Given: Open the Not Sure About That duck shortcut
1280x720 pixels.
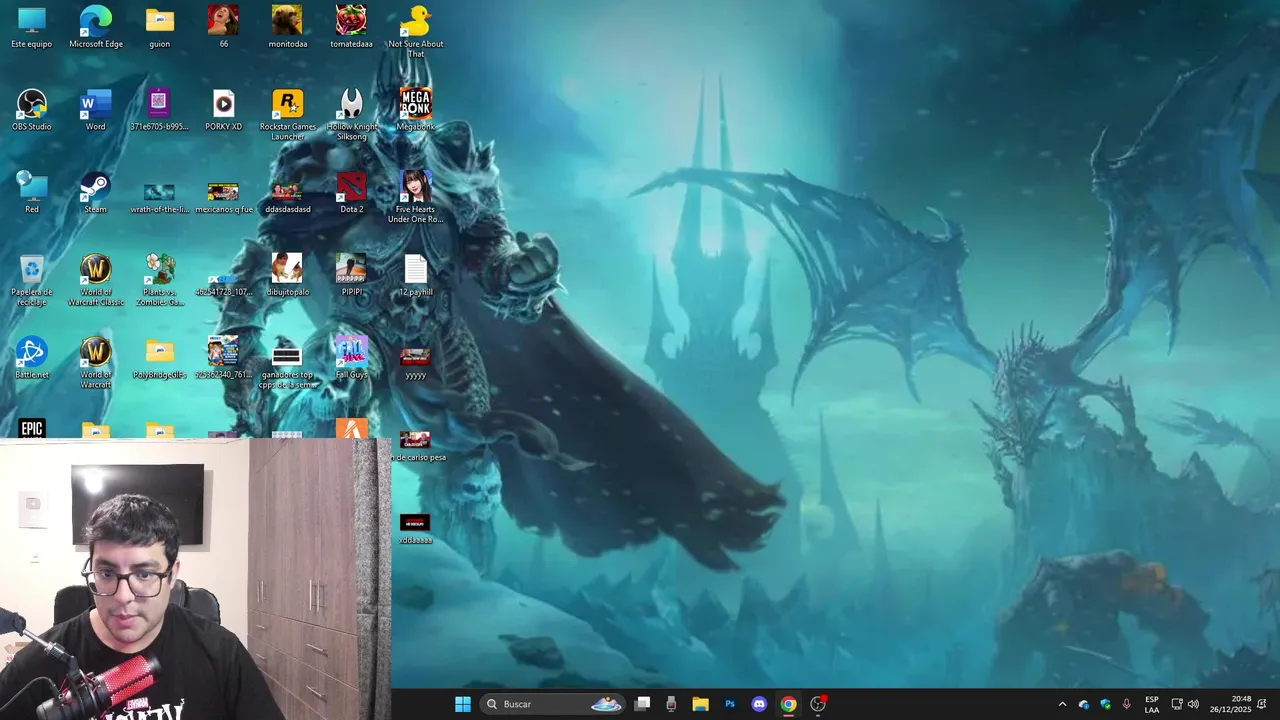Looking at the screenshot, I should (x=415, y=31).
